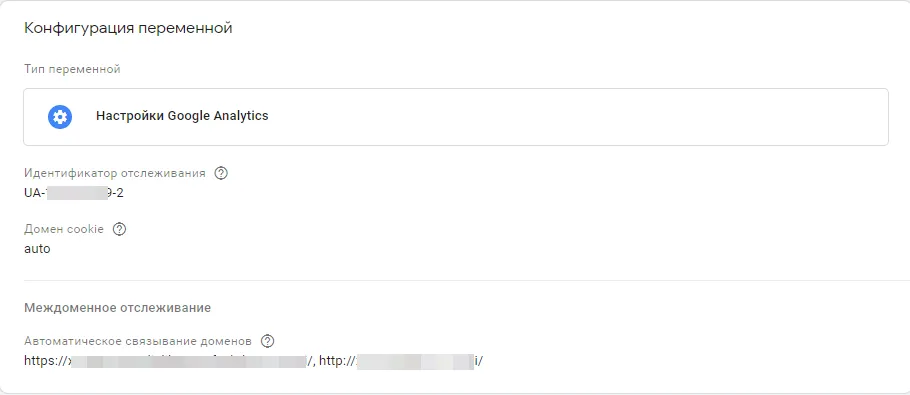The image size is (910, 395).
Task: Click the trailing slash ending the second domain URL
Action: pyautogui.click(x=481, y=361)
